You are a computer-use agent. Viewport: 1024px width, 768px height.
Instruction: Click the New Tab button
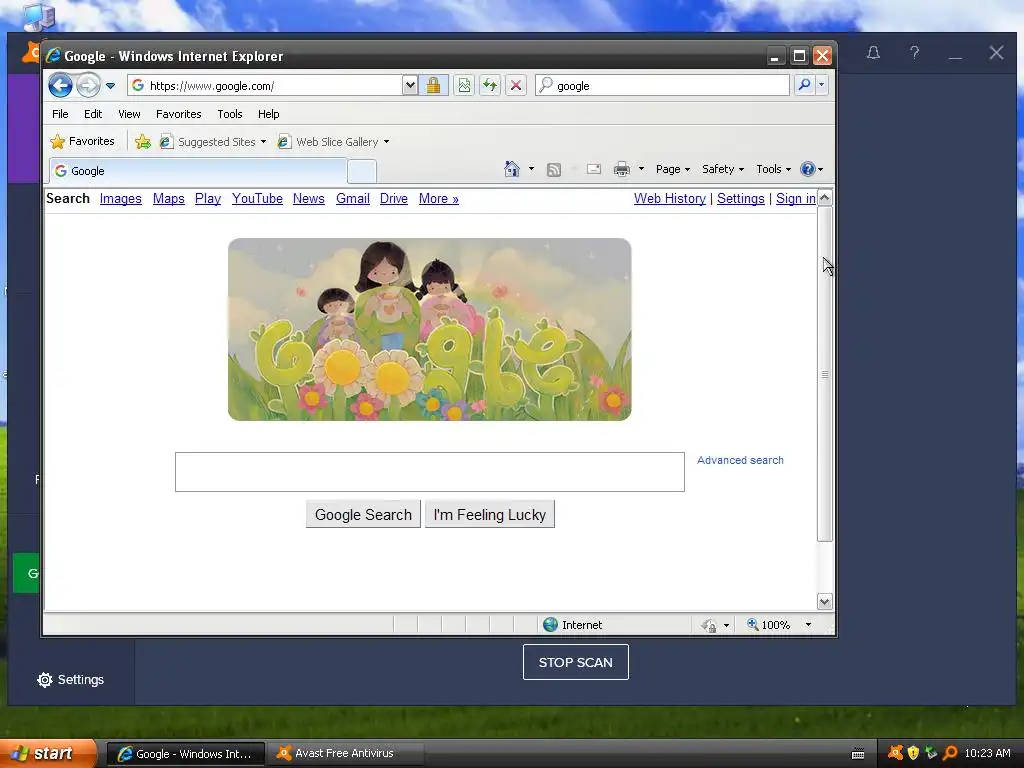tap(362, 172)
